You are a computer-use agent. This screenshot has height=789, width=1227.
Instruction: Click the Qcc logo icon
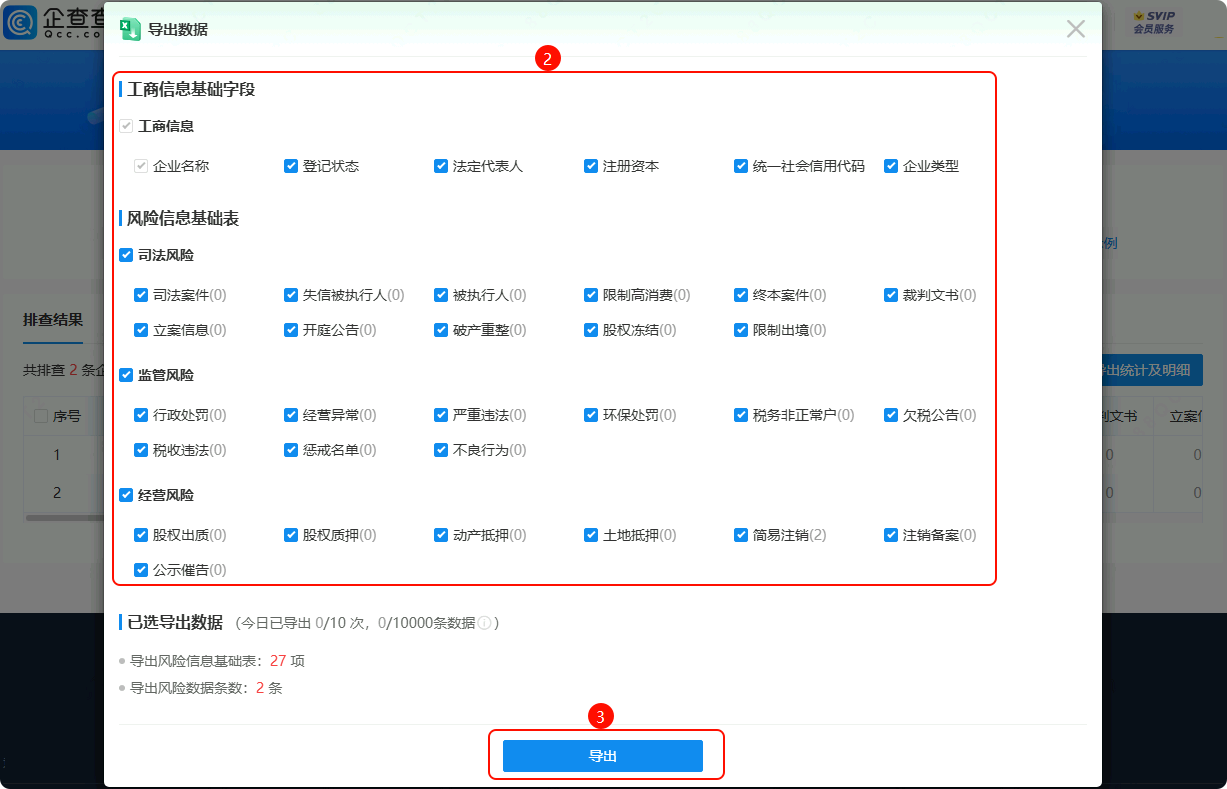click(x=20, y=22)
